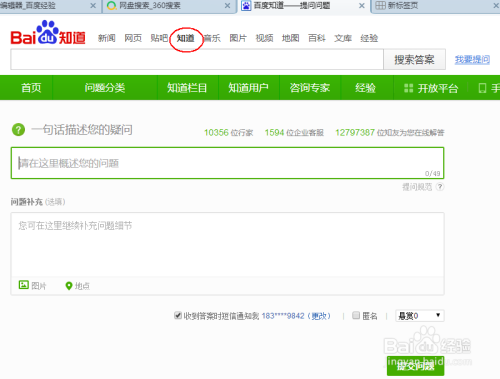
Task: Click the 1594 位企业客服 text
Action: point(294,133)
